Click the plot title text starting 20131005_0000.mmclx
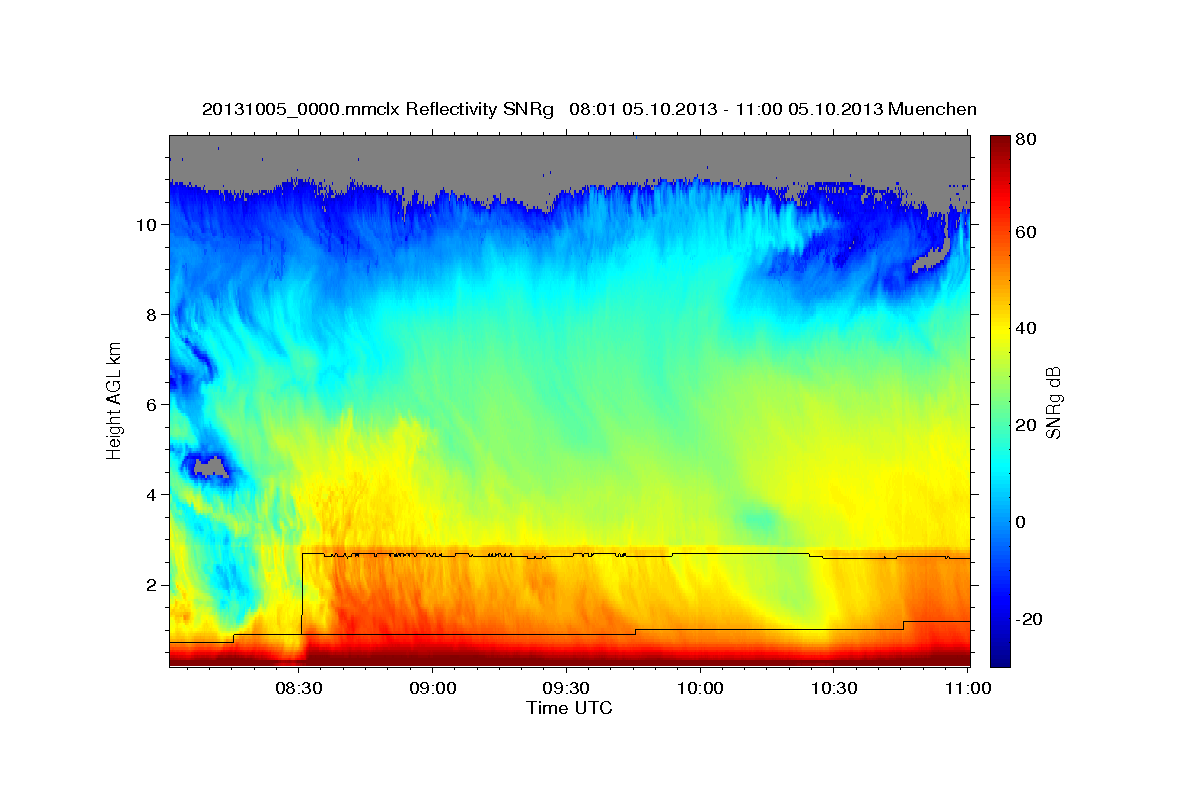 589,109
